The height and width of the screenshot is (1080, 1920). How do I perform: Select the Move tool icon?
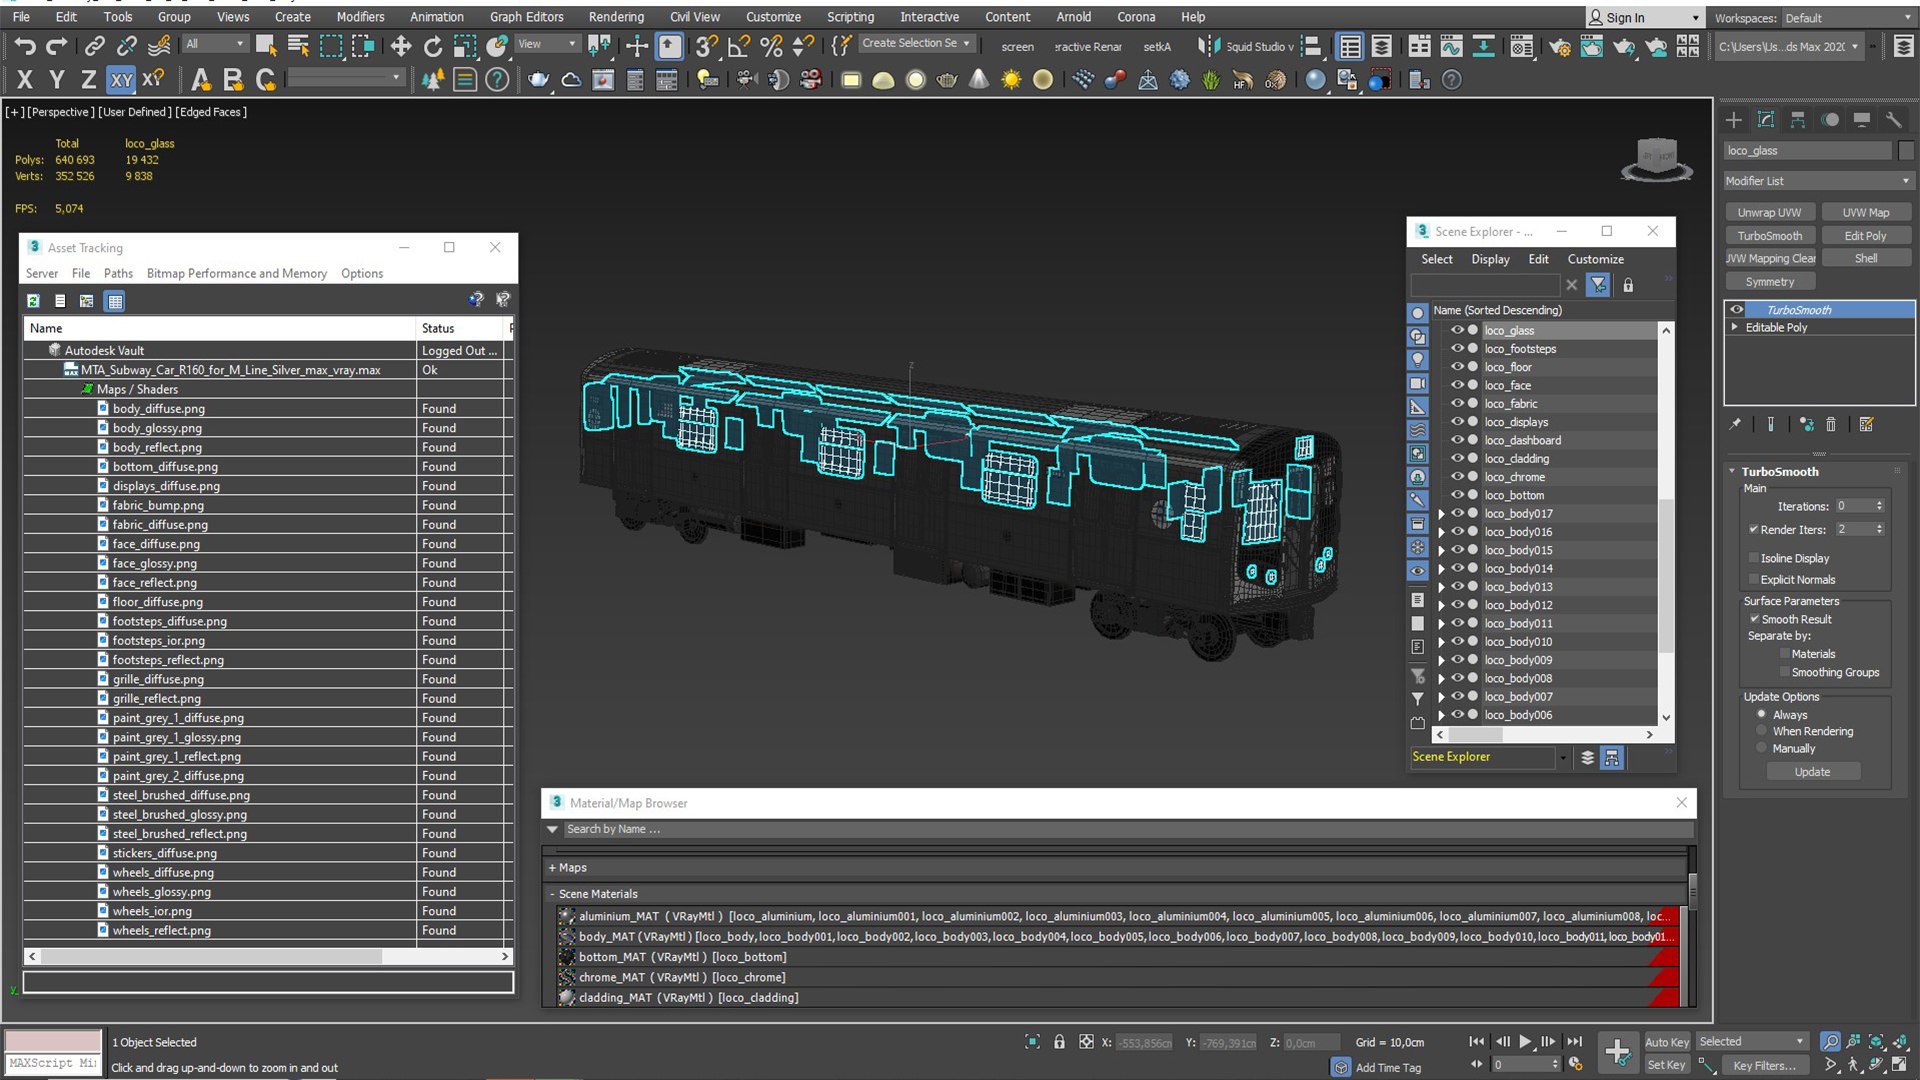(401, 46)
